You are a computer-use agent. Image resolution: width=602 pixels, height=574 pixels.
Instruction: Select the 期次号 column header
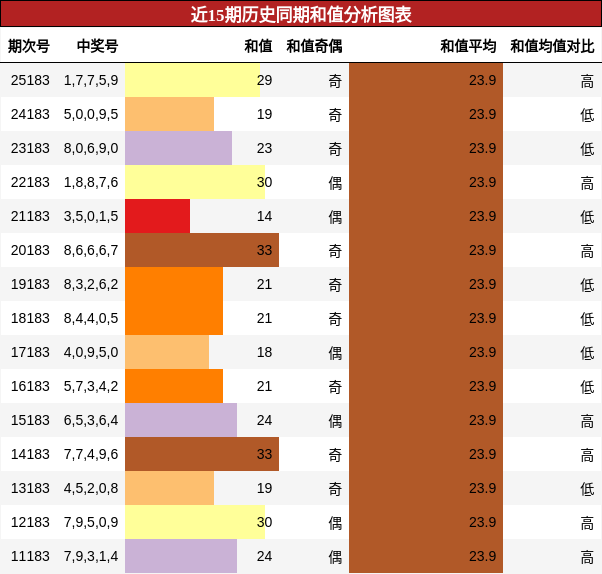tap(29, 46)
